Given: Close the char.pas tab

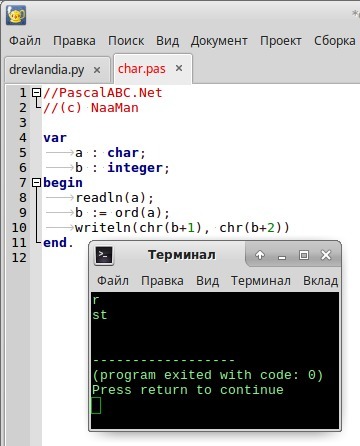Looking at the screenshot, I should [179, 68].
